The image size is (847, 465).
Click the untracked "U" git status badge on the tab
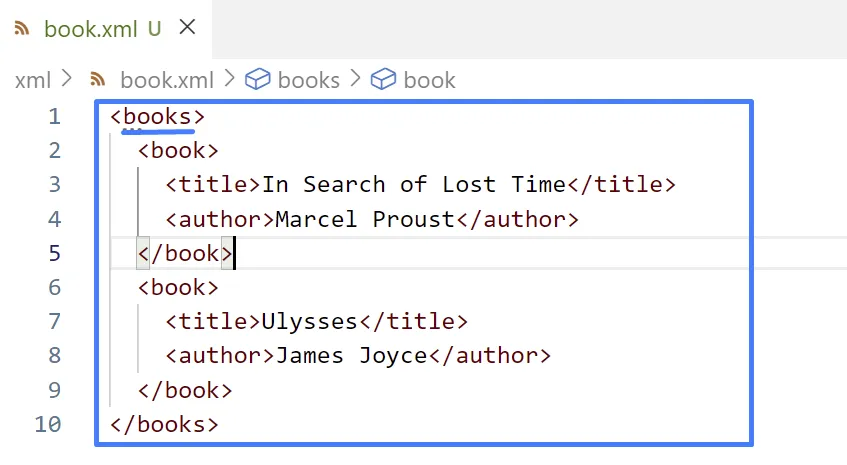point(154,29)
